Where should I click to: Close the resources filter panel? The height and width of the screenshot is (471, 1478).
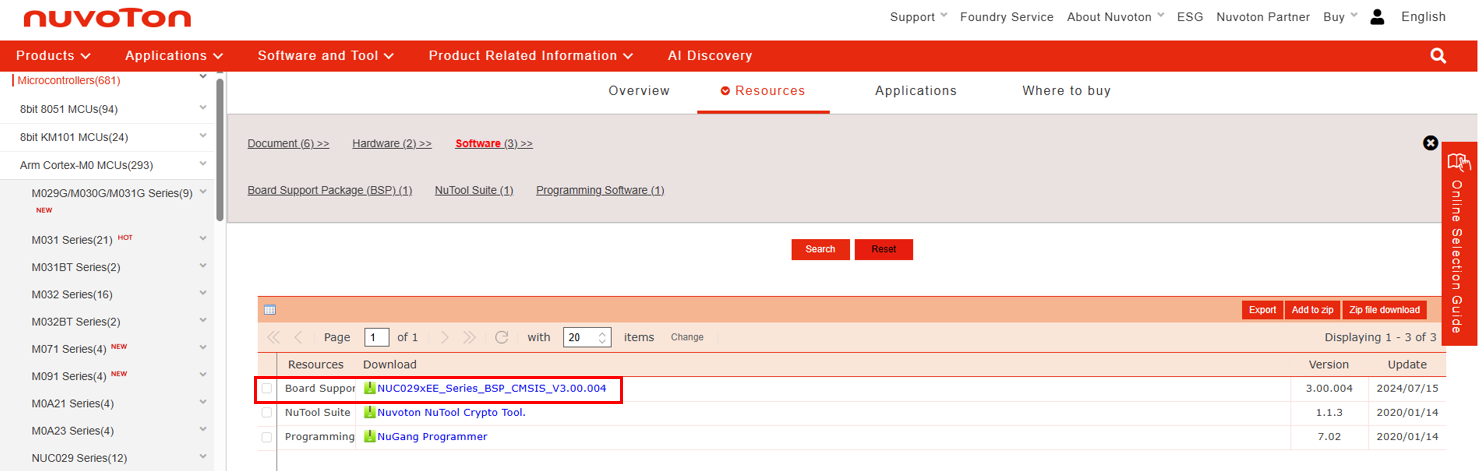[x=1430, y=143]
